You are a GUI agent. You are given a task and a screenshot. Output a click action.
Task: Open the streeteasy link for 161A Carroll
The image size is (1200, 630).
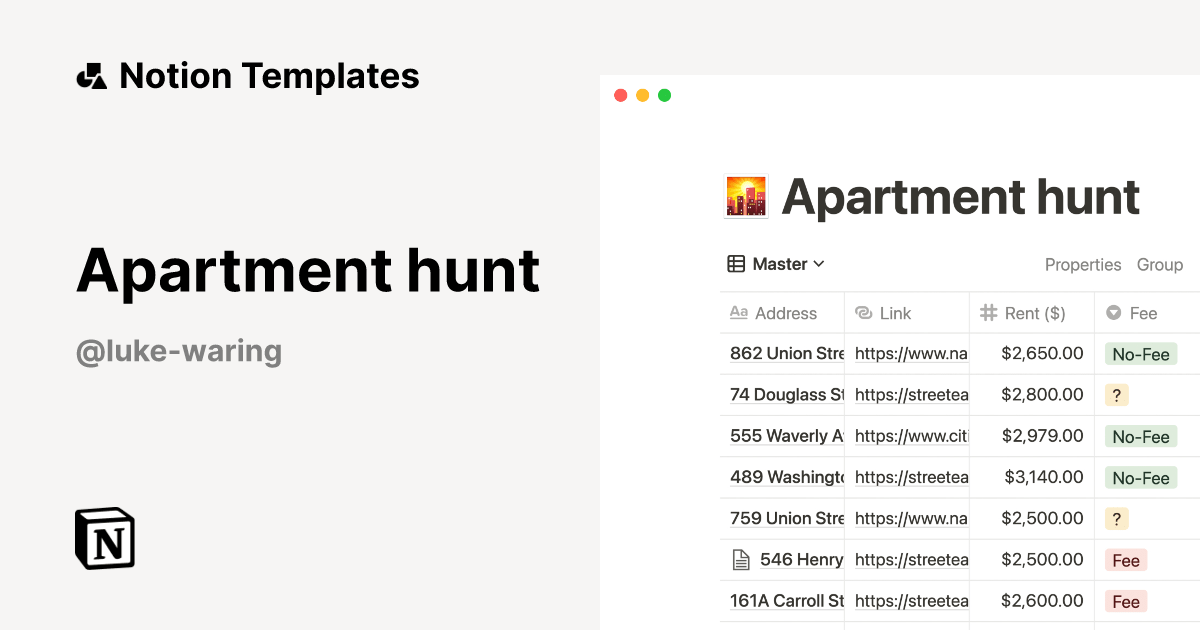(911, 601)
